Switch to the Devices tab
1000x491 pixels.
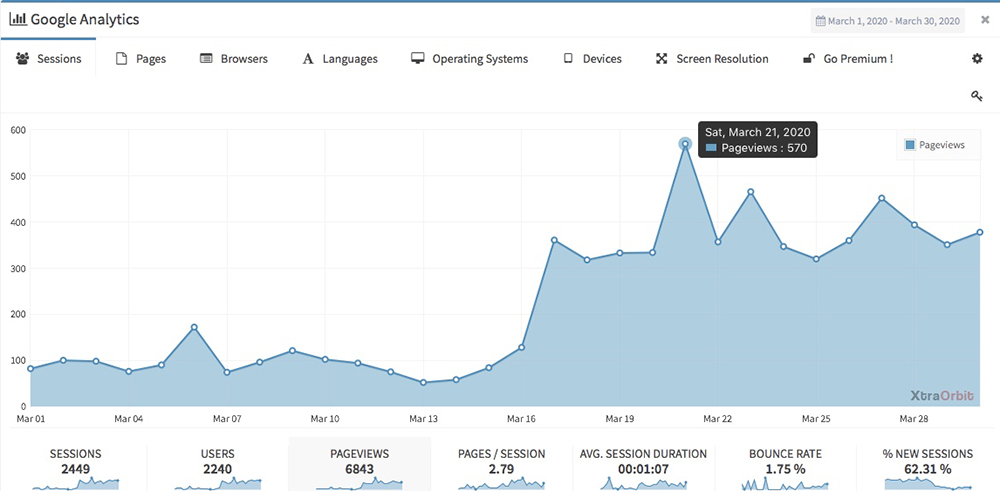point(592,59)
